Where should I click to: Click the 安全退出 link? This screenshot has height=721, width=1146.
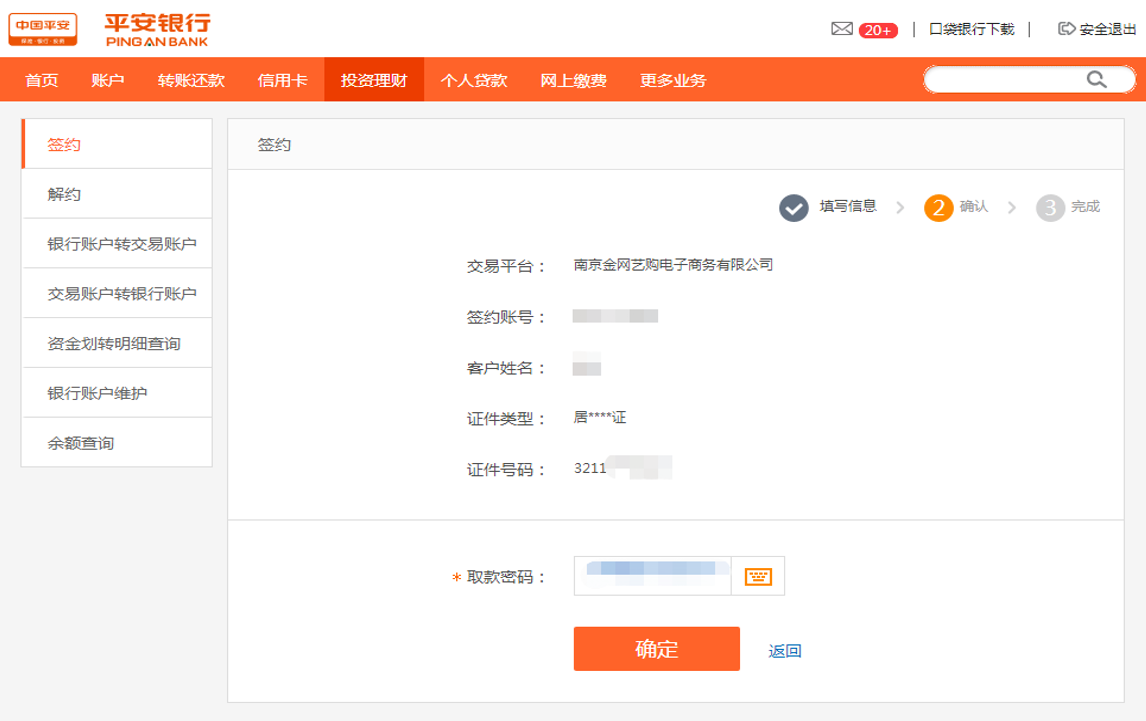pos(1107,29)
